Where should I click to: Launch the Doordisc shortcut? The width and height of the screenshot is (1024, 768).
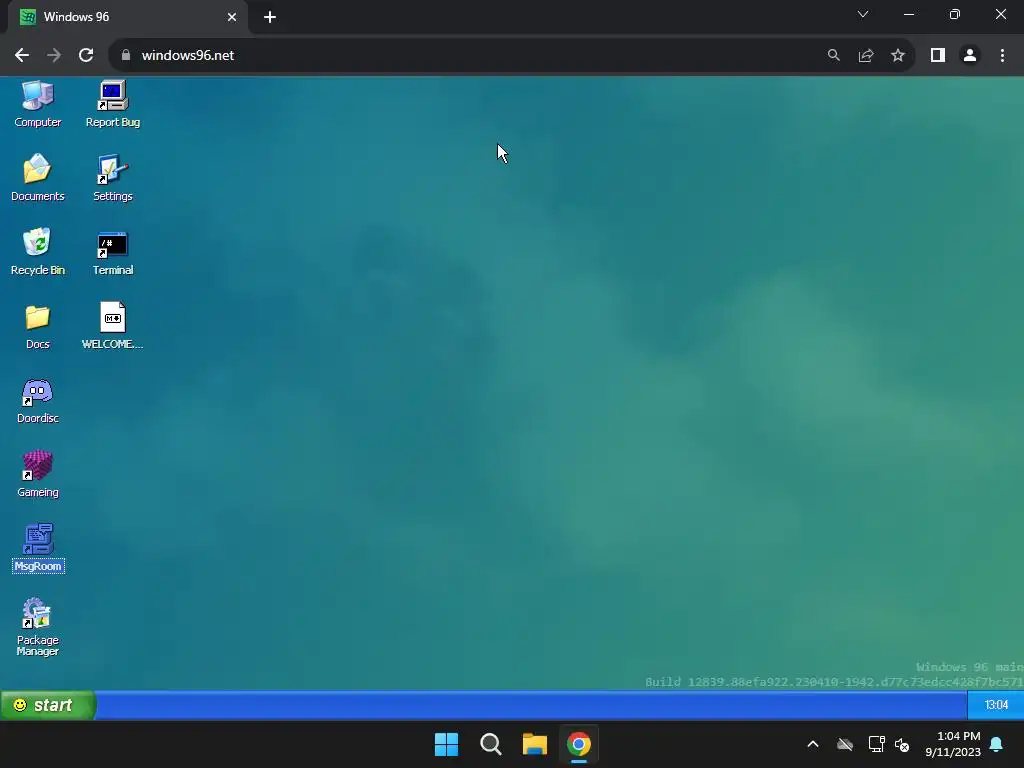(x=38, y=400)
